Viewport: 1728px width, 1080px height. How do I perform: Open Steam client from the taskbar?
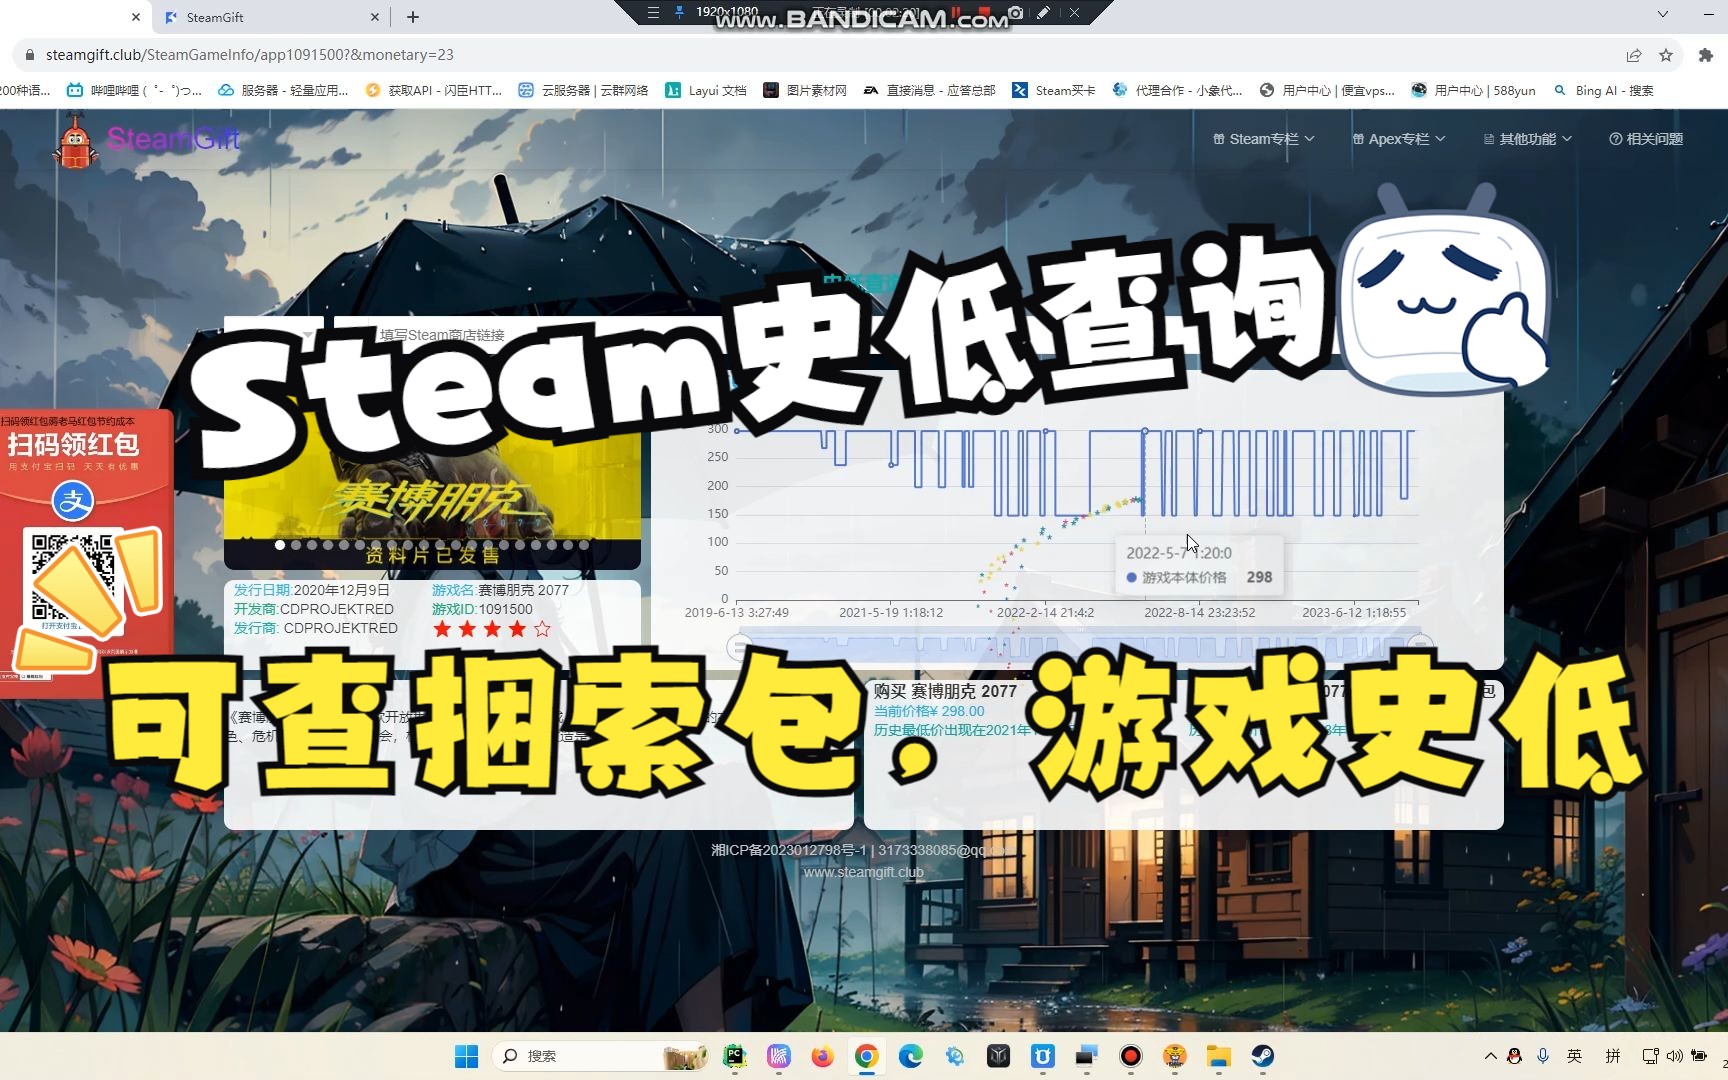coord(1263,1056)
